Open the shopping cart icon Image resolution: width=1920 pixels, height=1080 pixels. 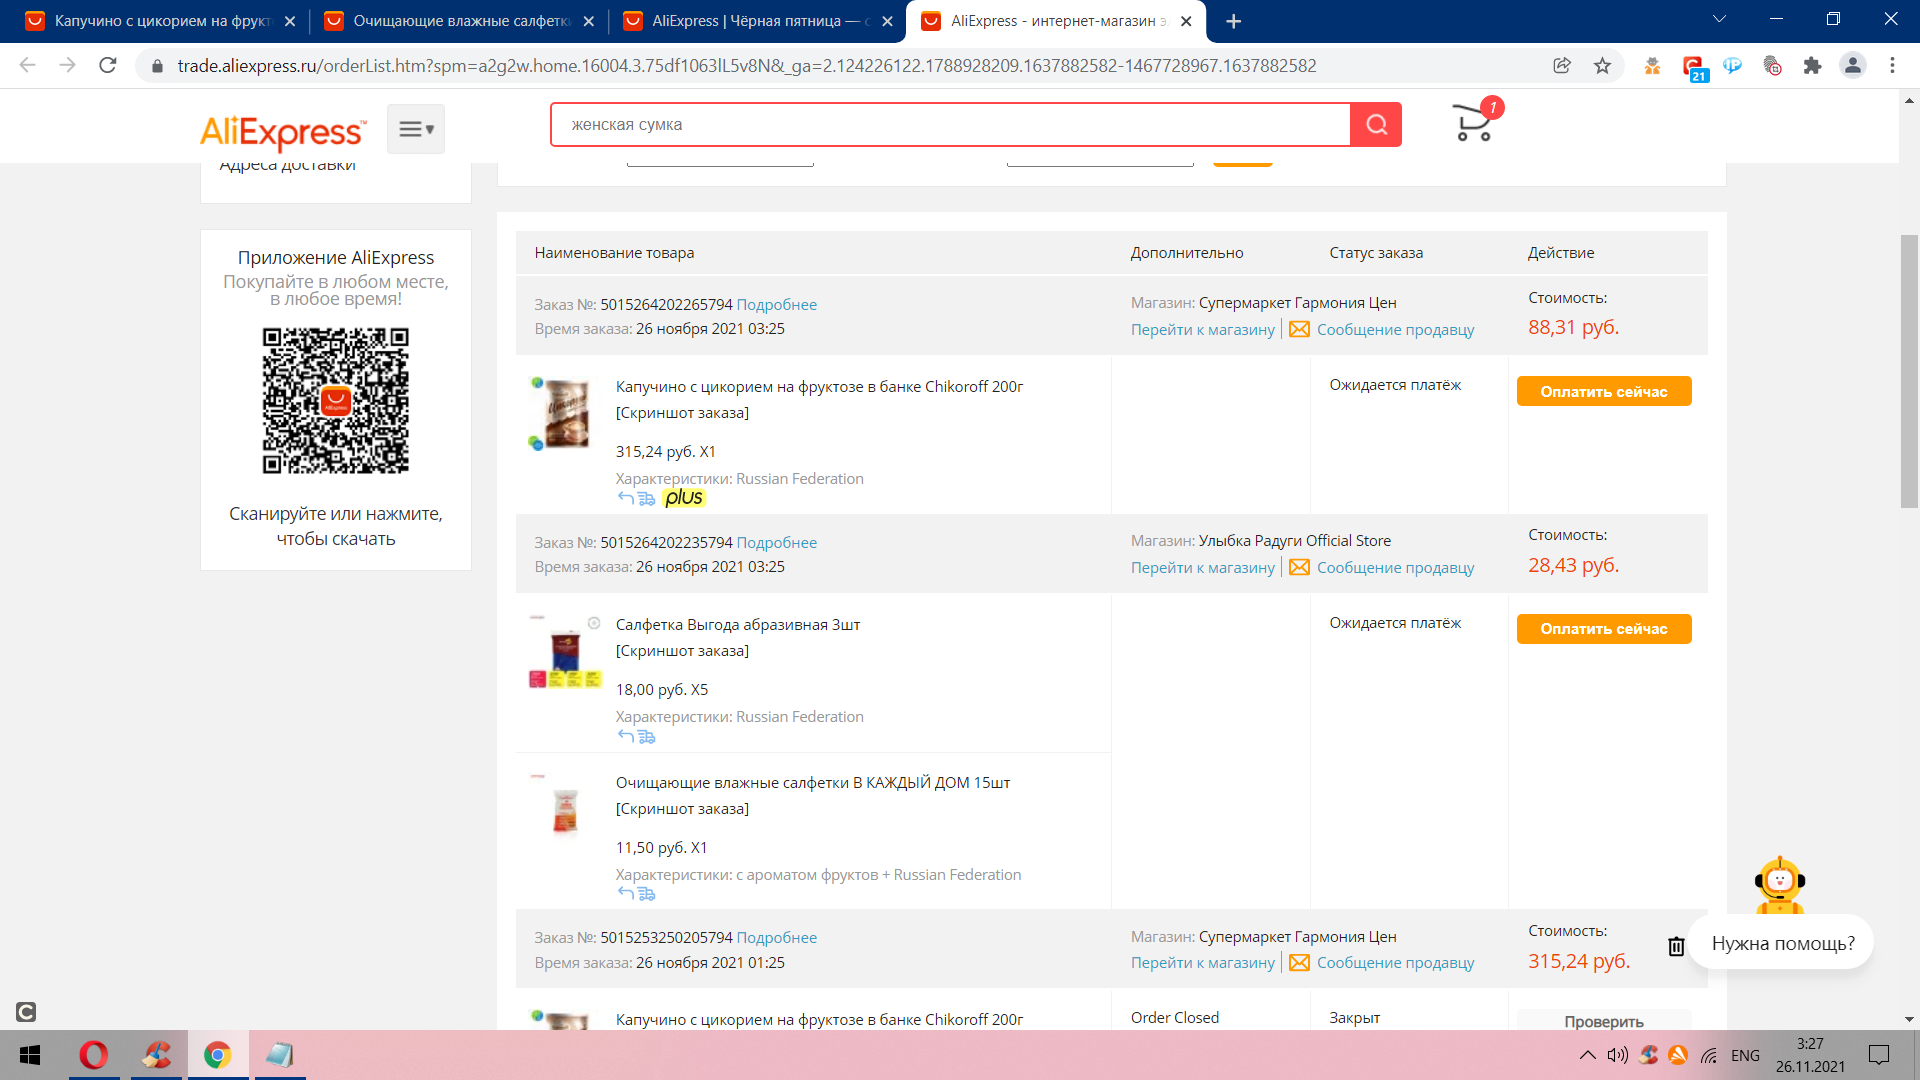(1474, 122)
